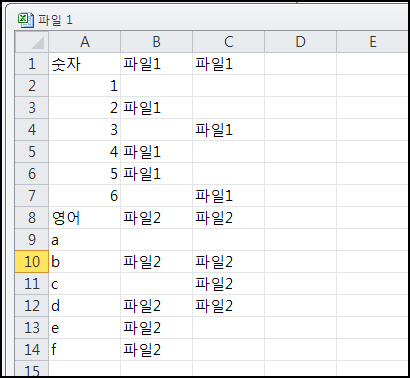Click cell C1 containing 파일1
Viewport: 410px width, 378px height.
228,64
